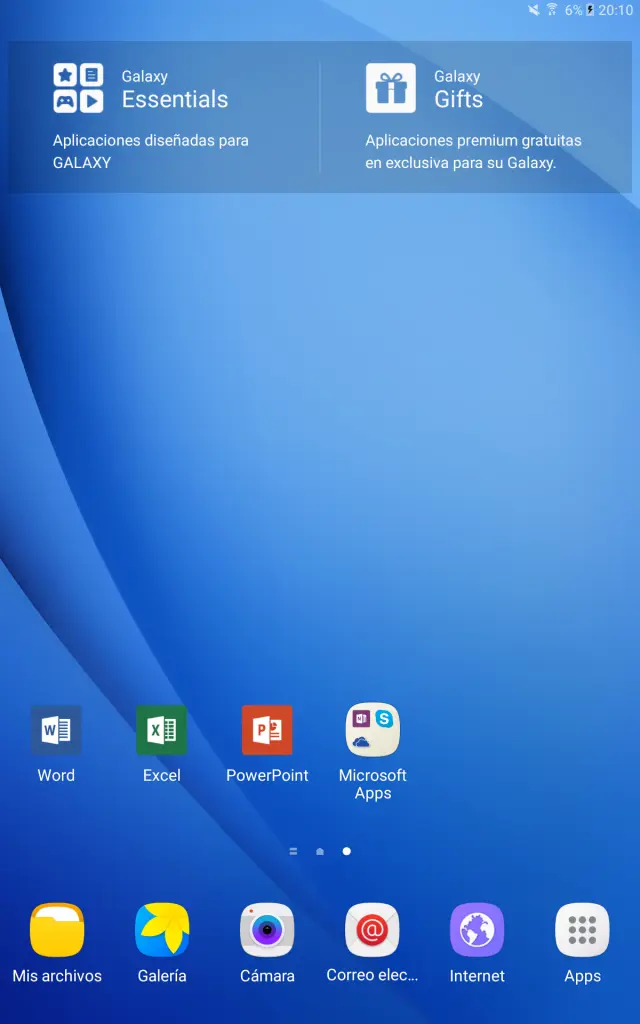Tap the 20:10 clock in status bar

pyautogui.click(x=616, y=10)
